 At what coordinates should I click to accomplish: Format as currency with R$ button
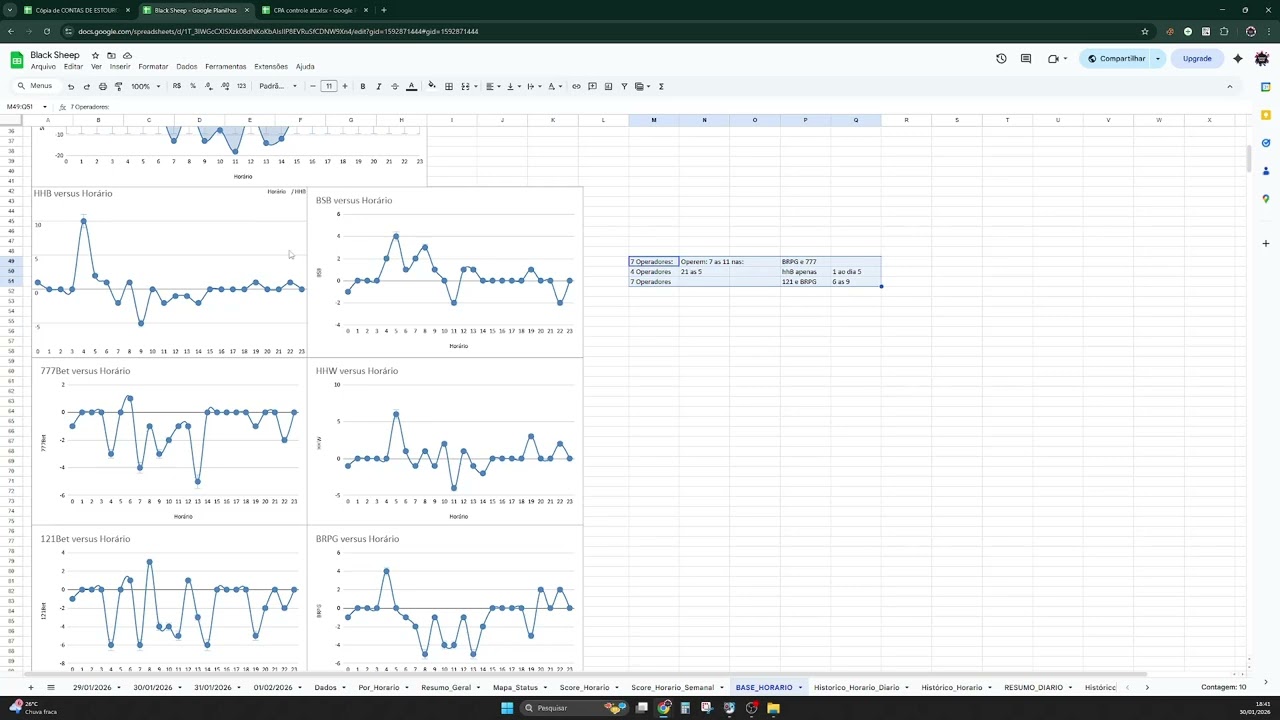[177, 86]
